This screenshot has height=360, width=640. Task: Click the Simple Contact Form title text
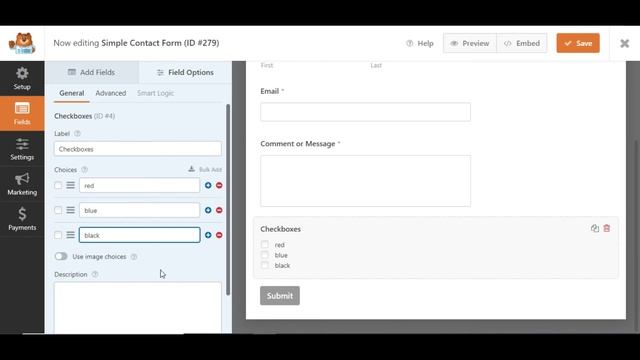[x=160, y=43]
